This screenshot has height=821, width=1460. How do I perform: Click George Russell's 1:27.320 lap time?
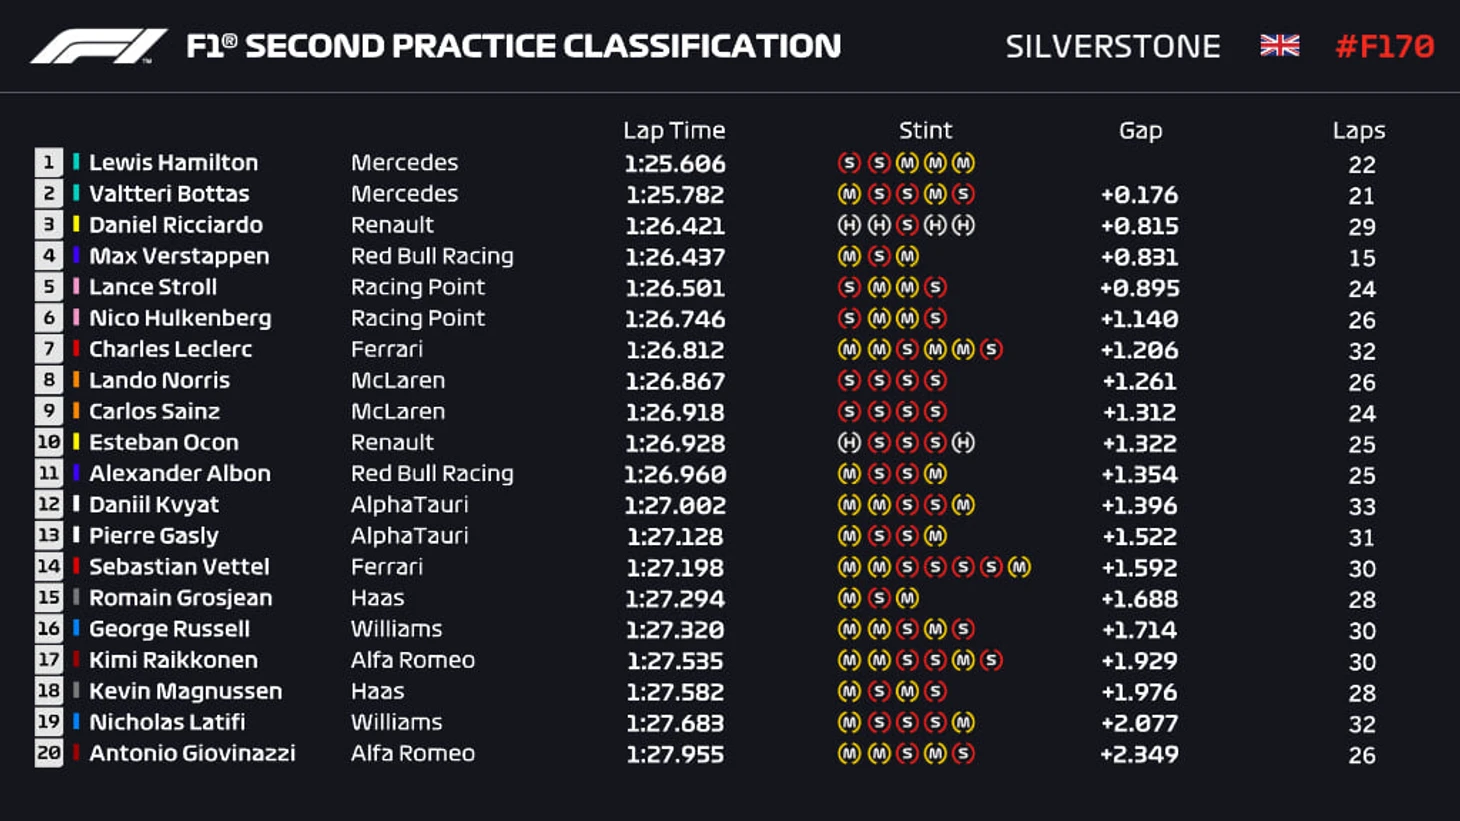click(675, 629)
